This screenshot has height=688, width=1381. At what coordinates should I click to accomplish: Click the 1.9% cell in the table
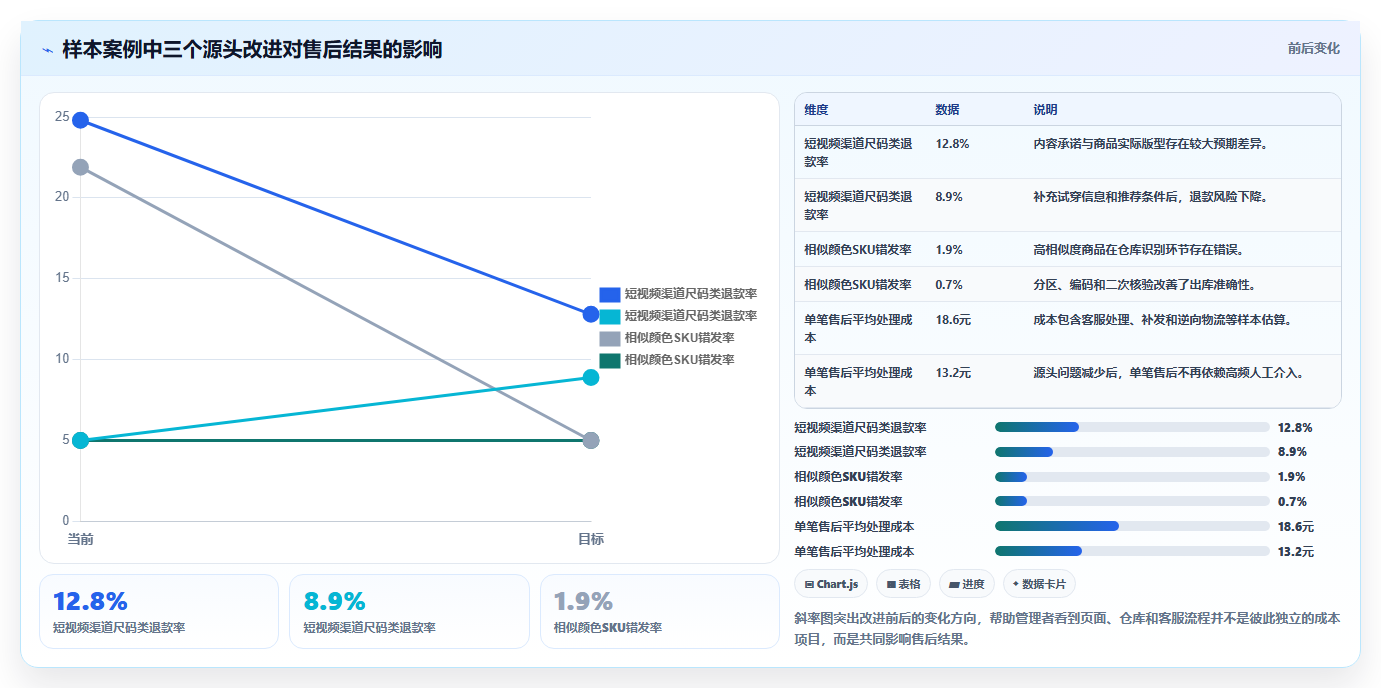pos(949,250)
